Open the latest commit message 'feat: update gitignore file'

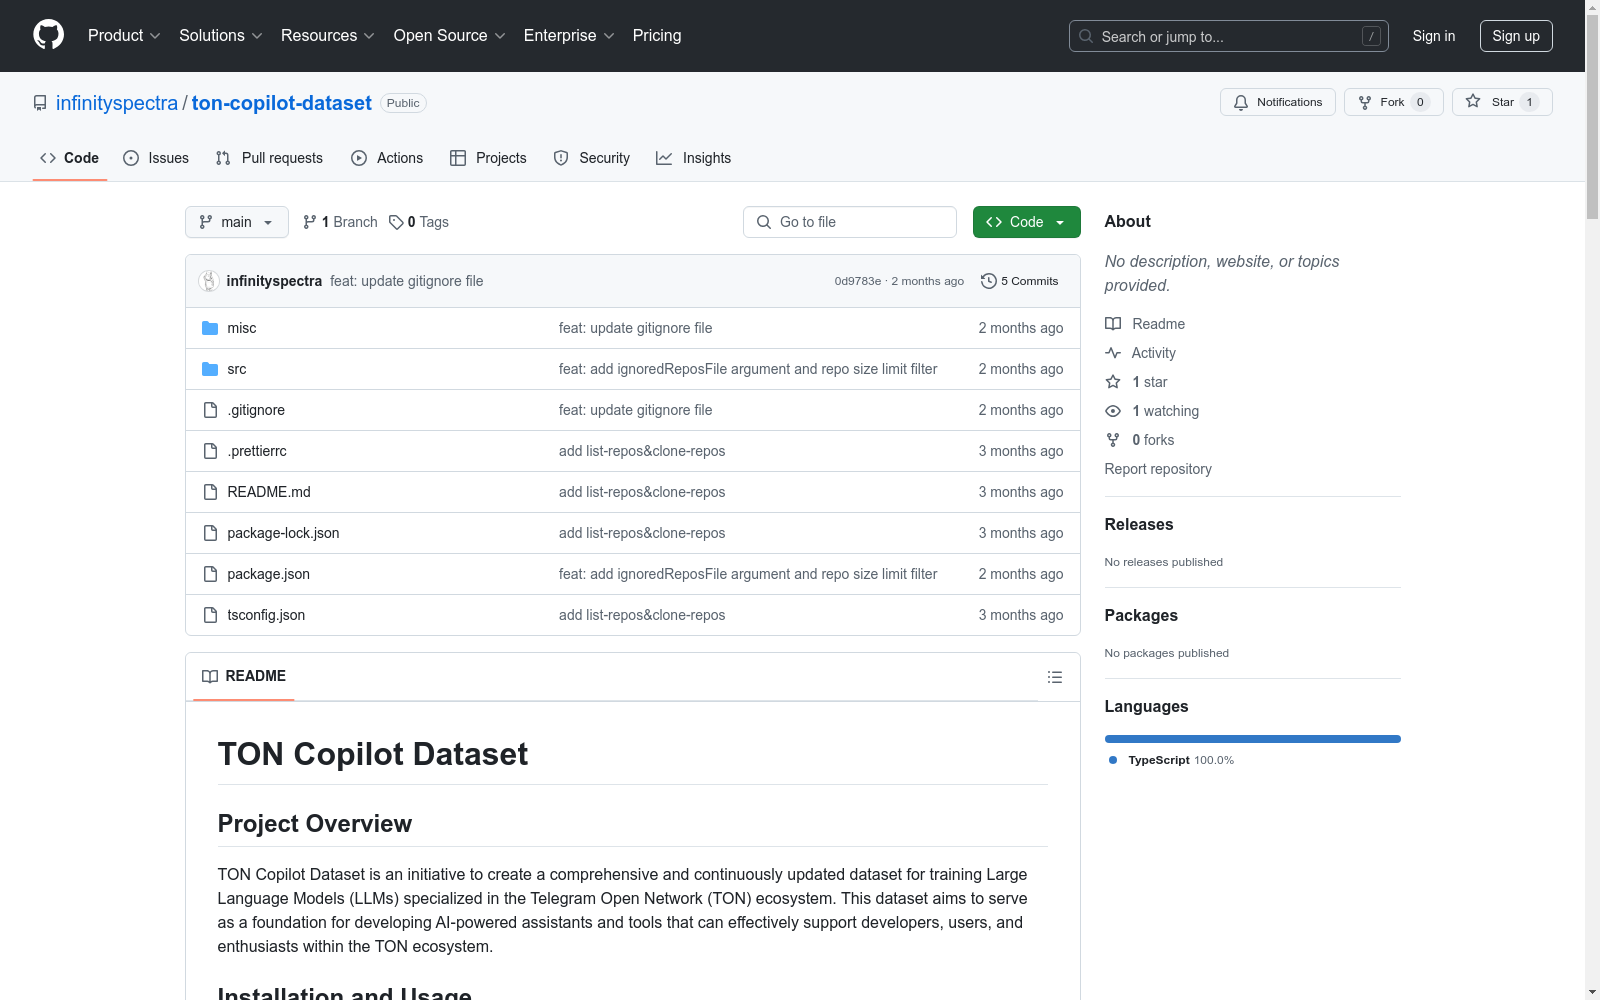click(x=407, y=281)
